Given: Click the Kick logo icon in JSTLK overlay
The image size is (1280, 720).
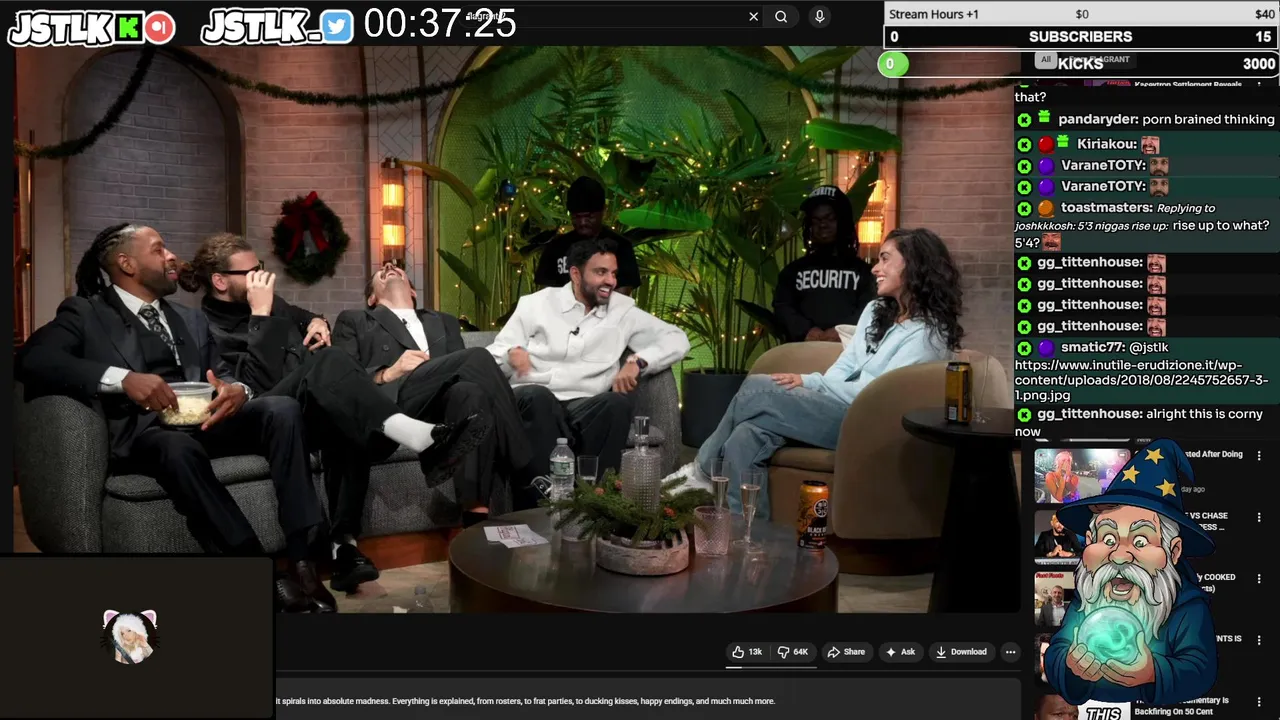Looking at the screenshot, I should point(128,28).
